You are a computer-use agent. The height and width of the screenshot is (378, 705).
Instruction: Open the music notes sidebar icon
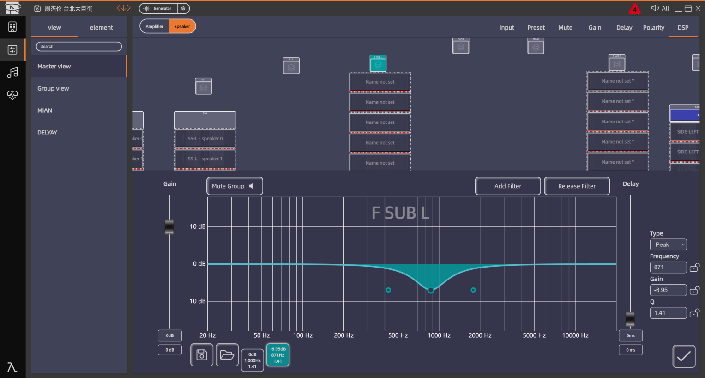[x=13, y=72]
